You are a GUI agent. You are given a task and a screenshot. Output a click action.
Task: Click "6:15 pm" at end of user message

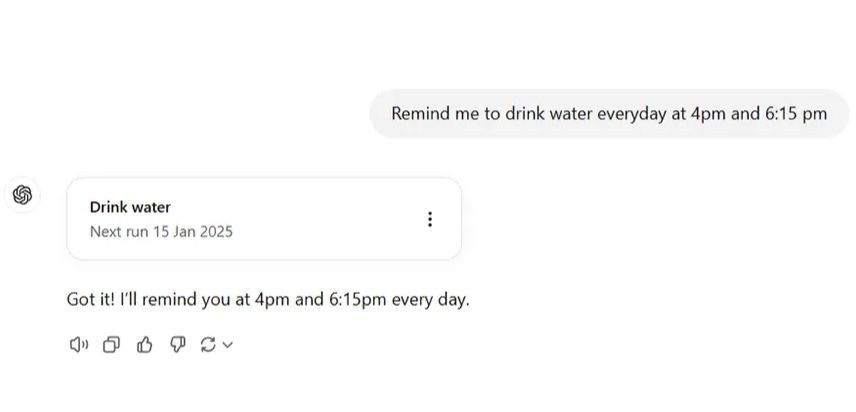coord(796,113)
